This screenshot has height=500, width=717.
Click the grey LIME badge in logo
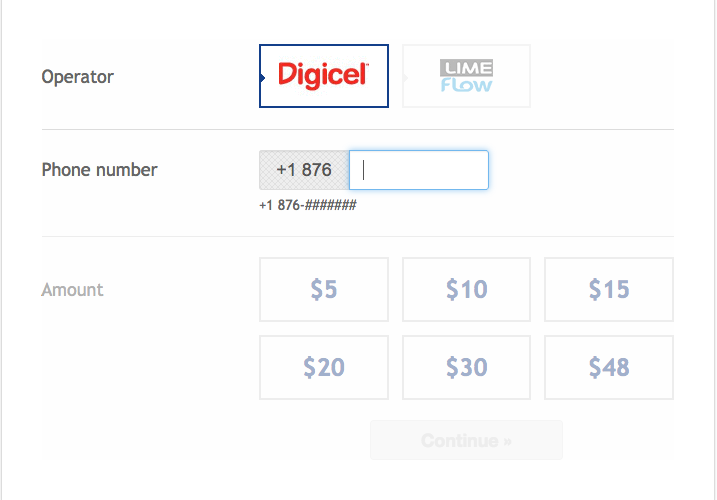pos(466,68)
